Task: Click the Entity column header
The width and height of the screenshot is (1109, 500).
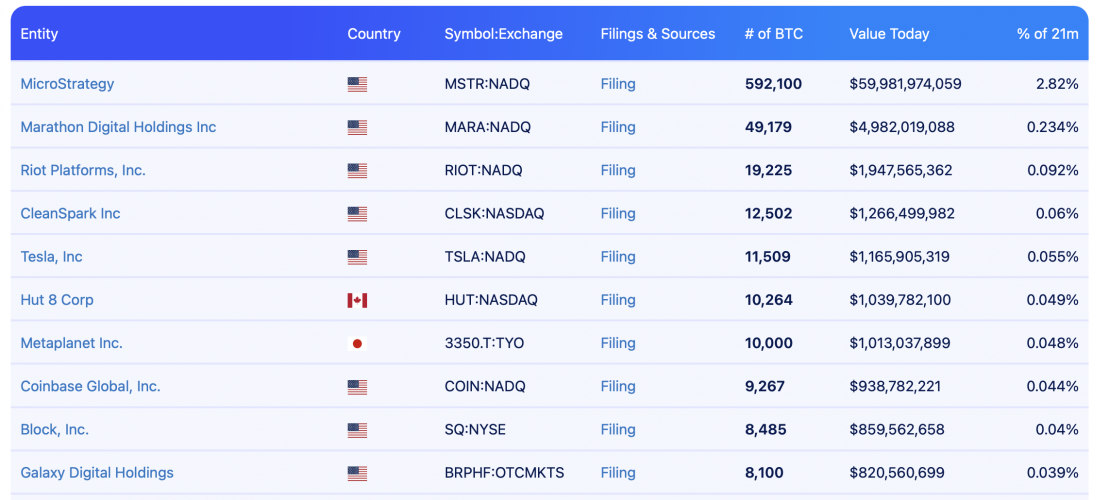Action: pos(39,34)
